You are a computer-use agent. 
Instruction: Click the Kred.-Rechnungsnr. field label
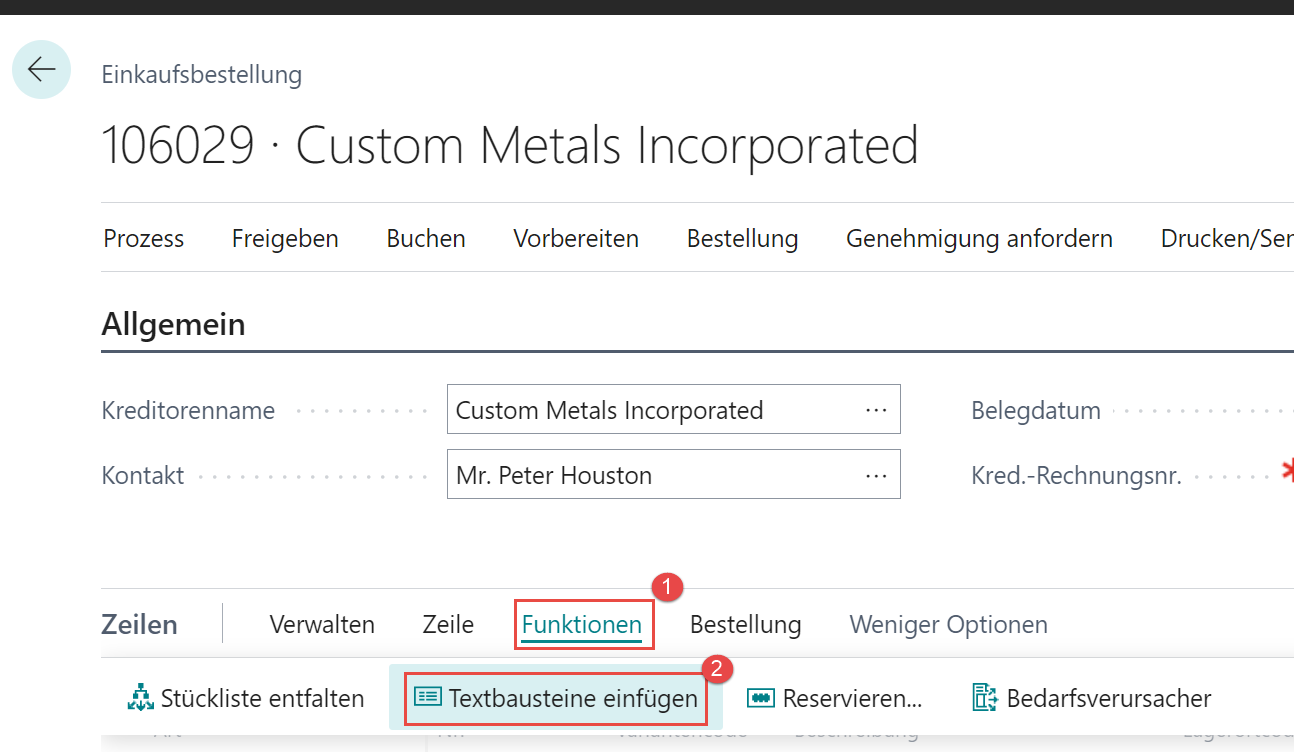tap(1076, 476)
